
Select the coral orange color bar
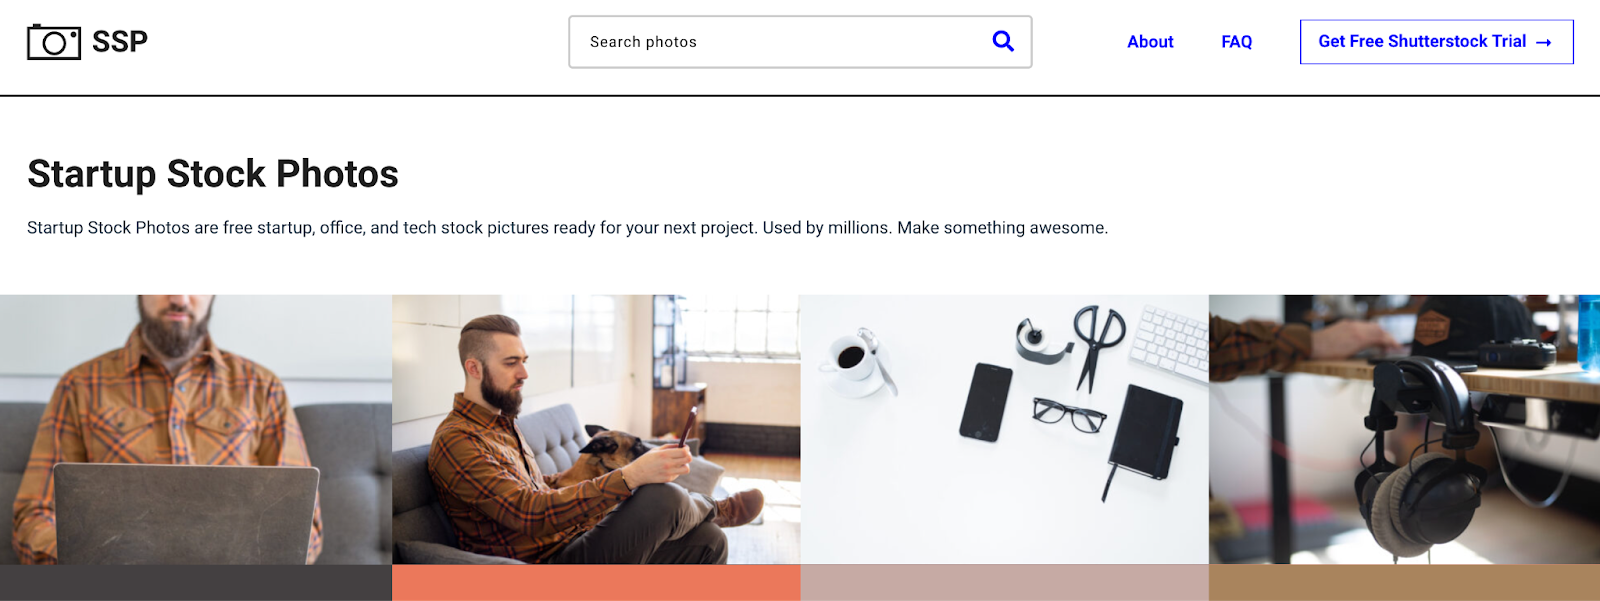tap(596, 583)
